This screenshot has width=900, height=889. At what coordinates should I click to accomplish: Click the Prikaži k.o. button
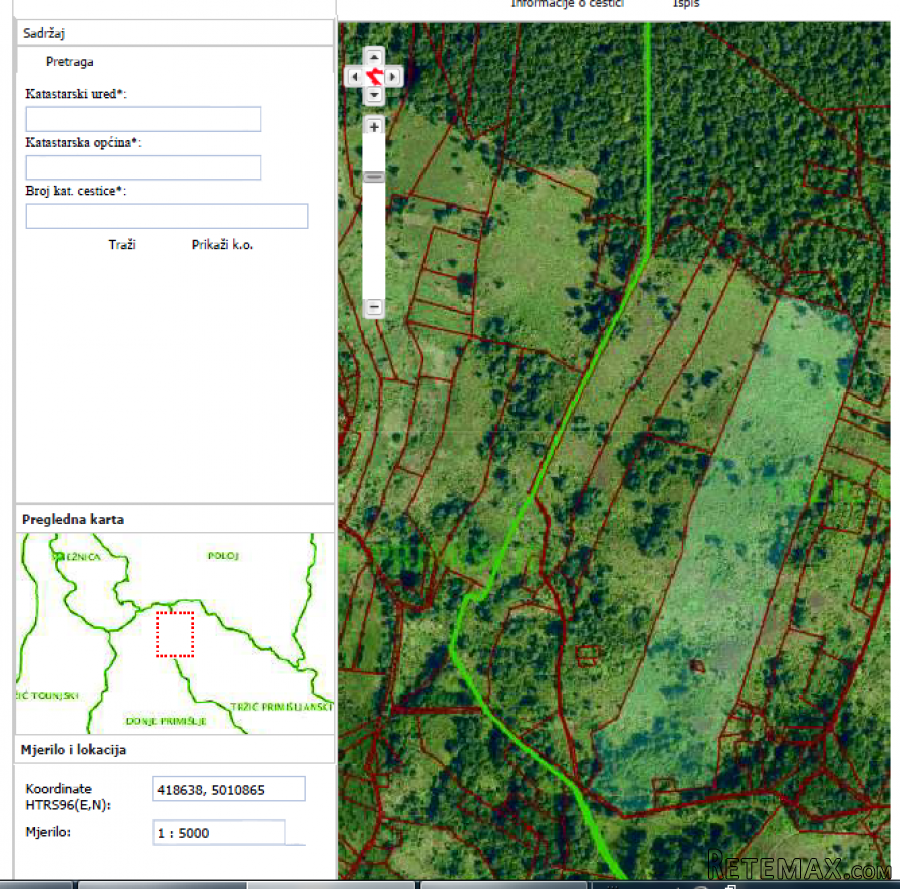tap(222, 245)
